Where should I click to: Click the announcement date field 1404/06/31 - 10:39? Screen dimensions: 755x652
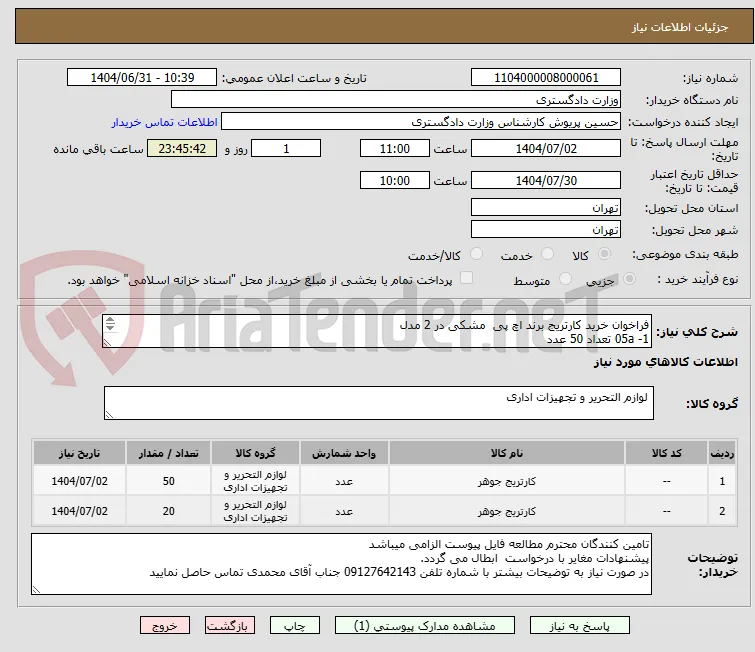[142, 78]
